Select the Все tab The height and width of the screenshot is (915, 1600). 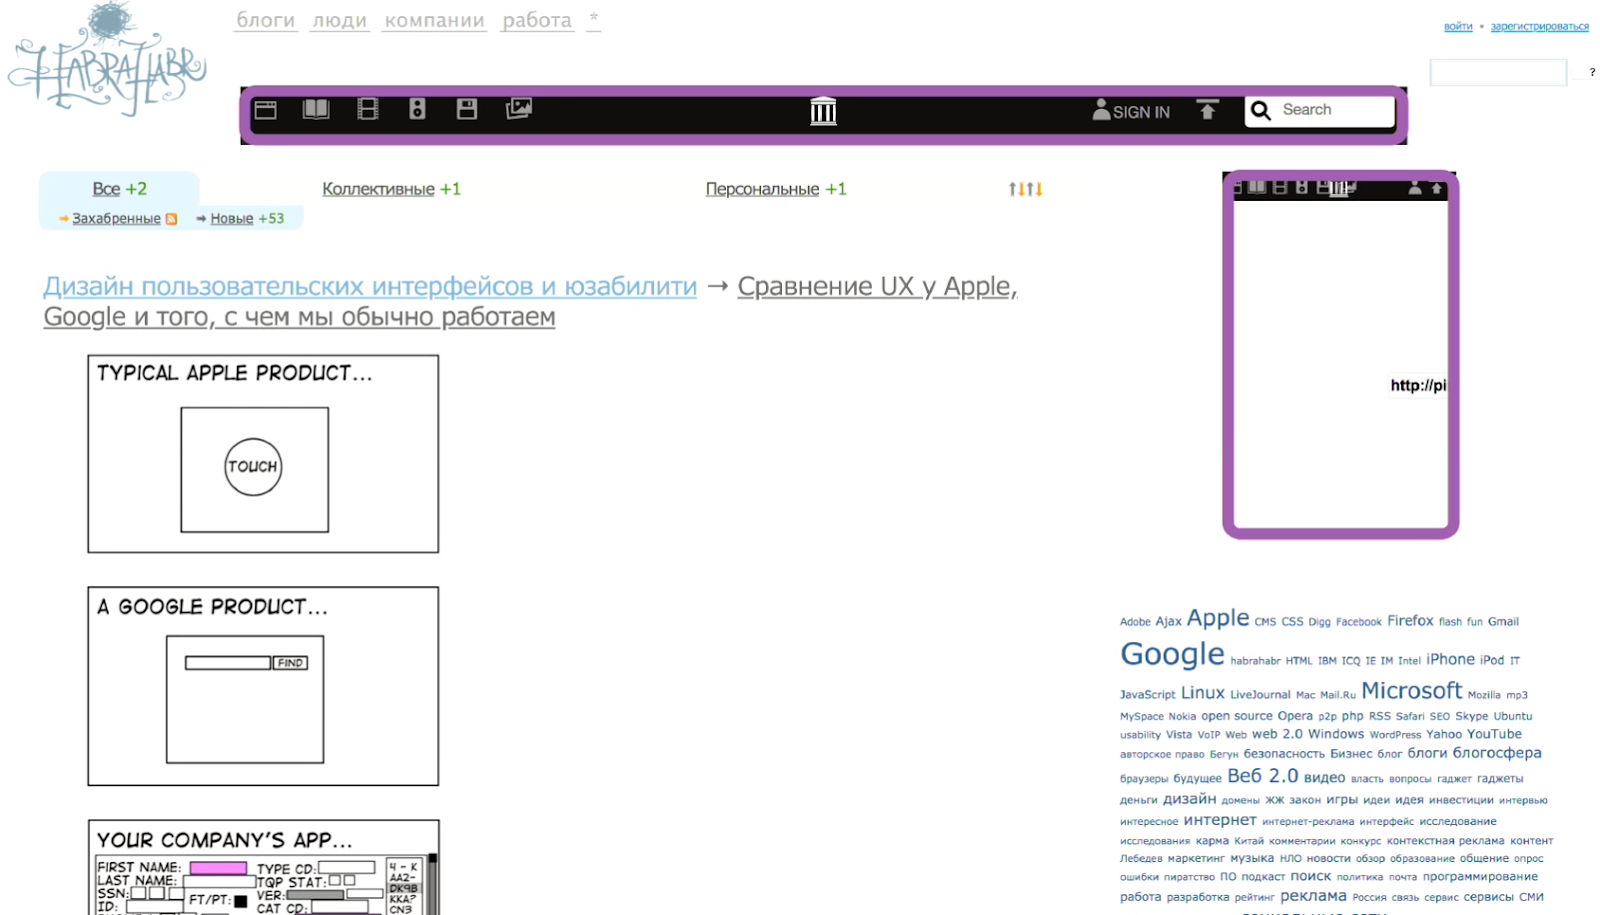click(106, 189)
